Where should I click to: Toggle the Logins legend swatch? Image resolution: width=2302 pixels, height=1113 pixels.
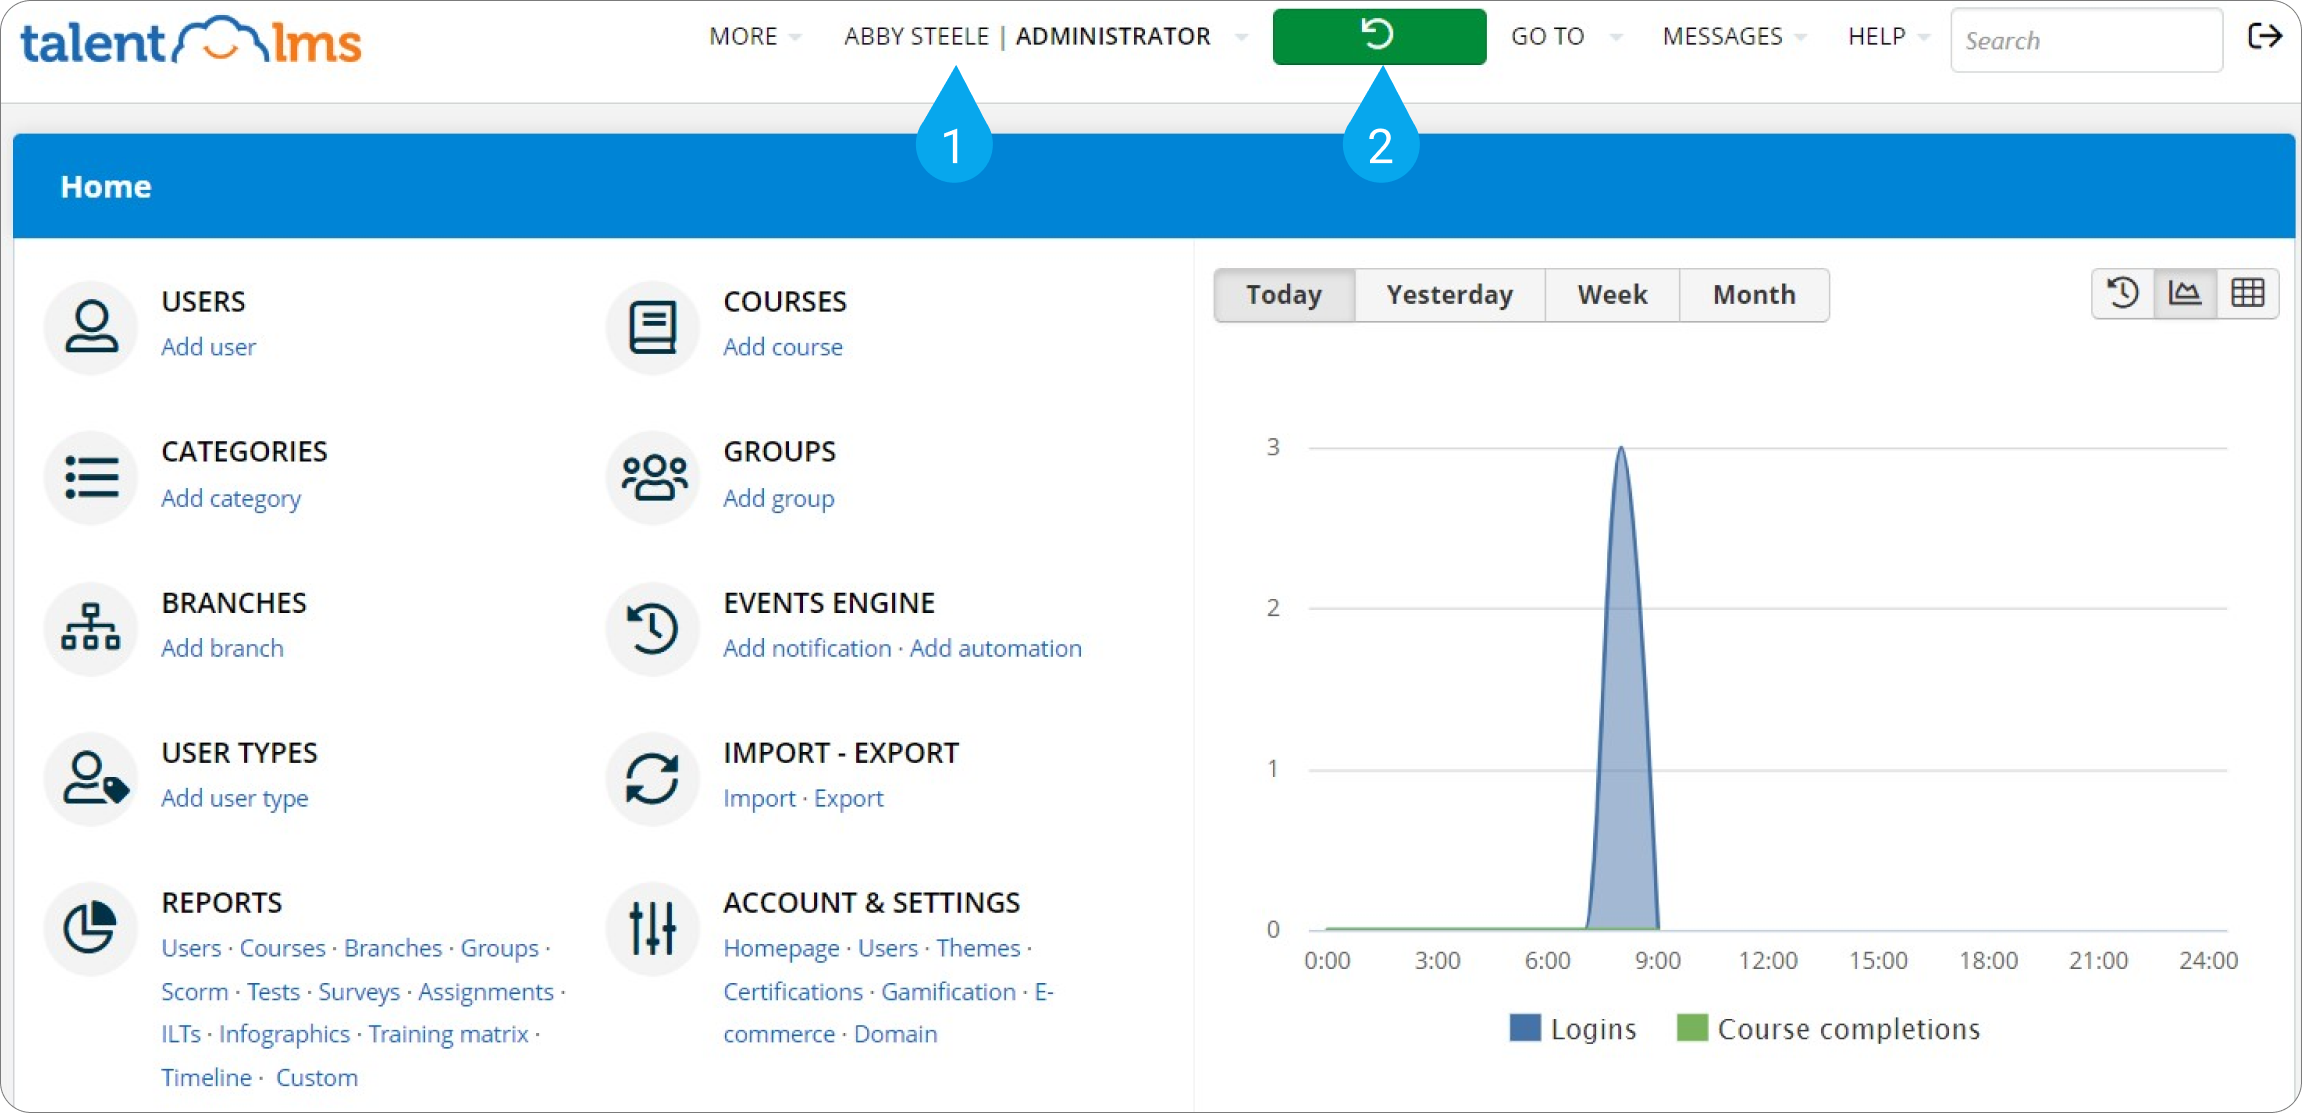coord(1525,1028)
